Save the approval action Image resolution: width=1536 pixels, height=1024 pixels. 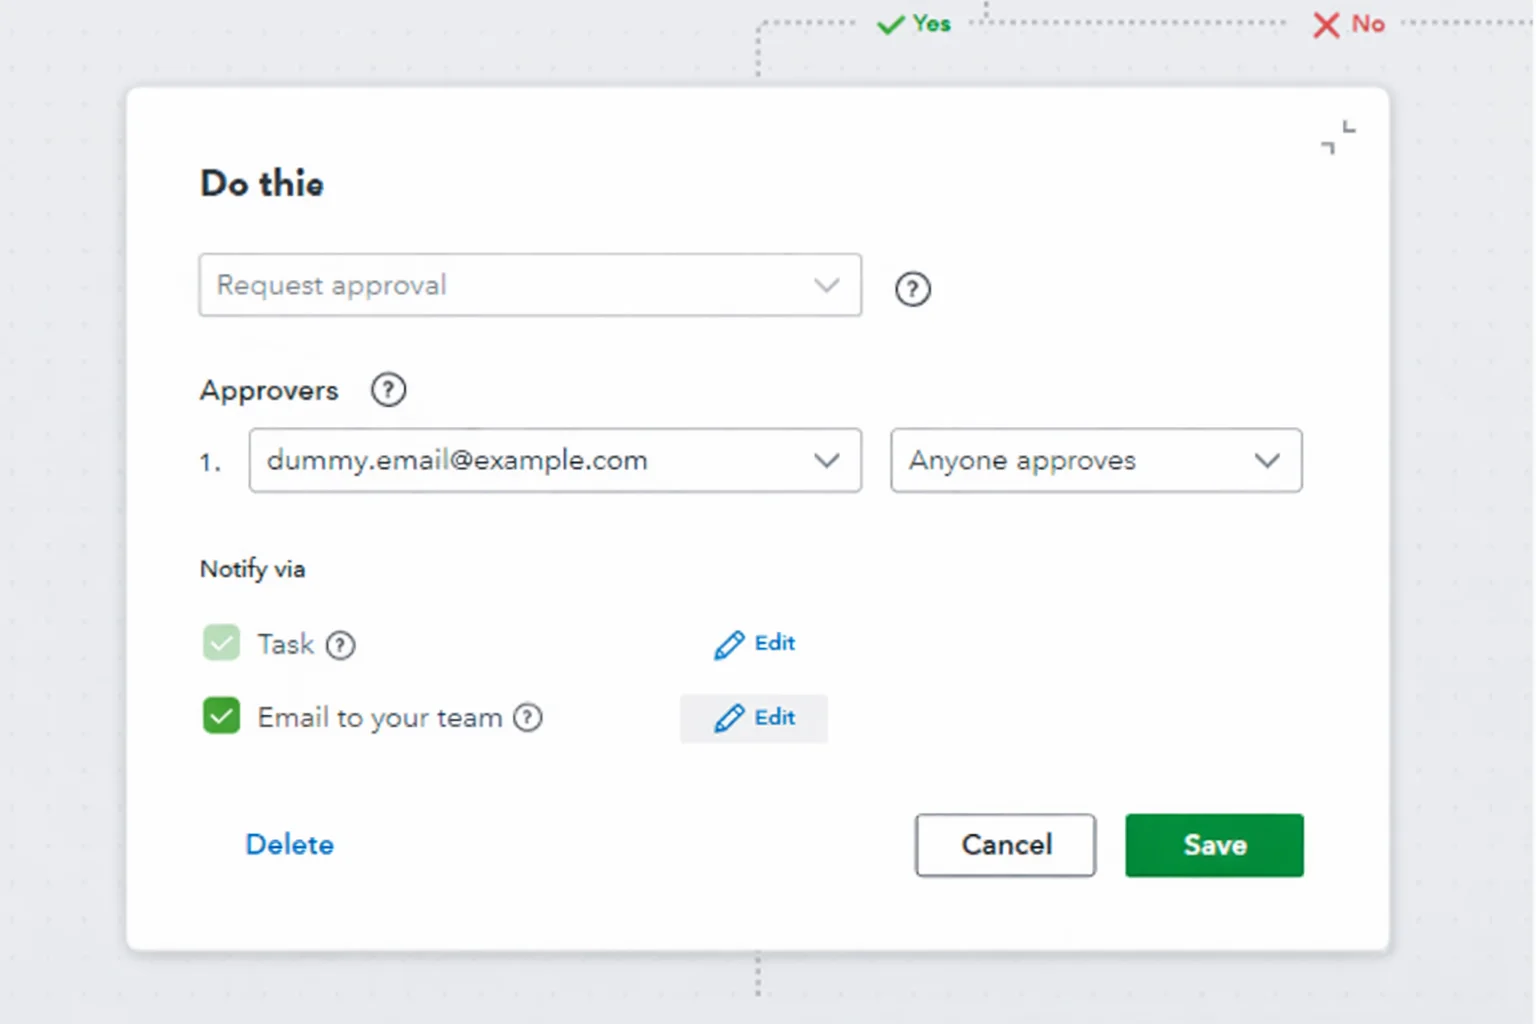click(x=1214, y=845)
